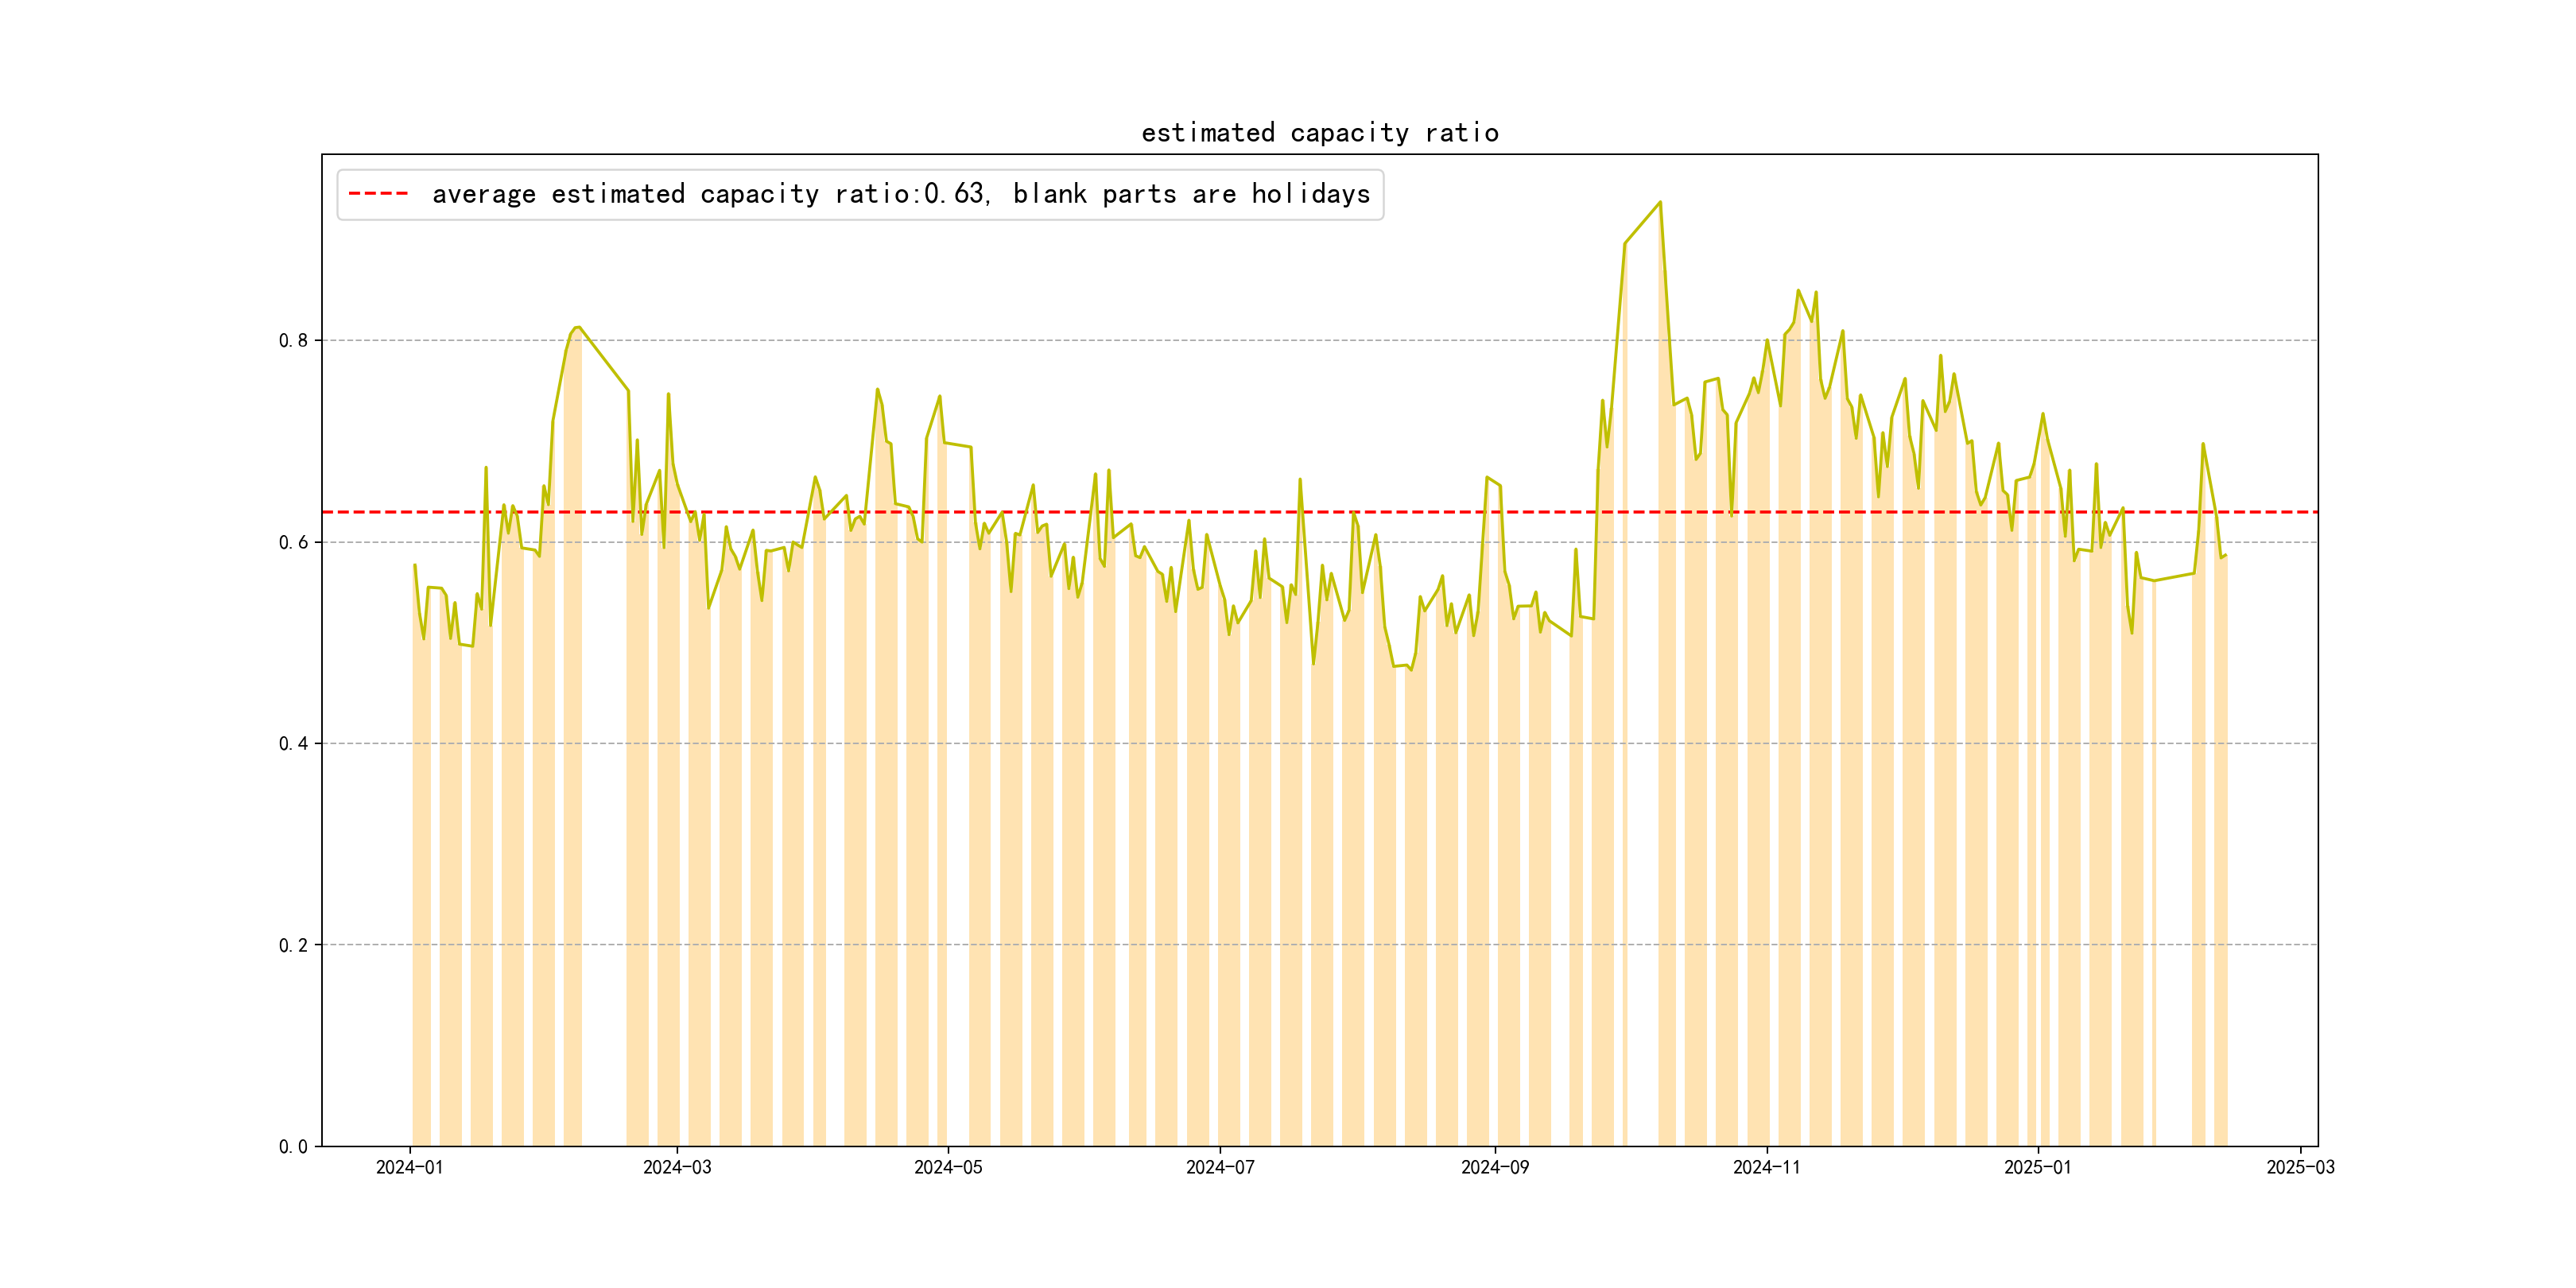Click the February 2024 peak near 0.8
The width and height of the screenshot is (2576, 1288).
pos(577,328)
